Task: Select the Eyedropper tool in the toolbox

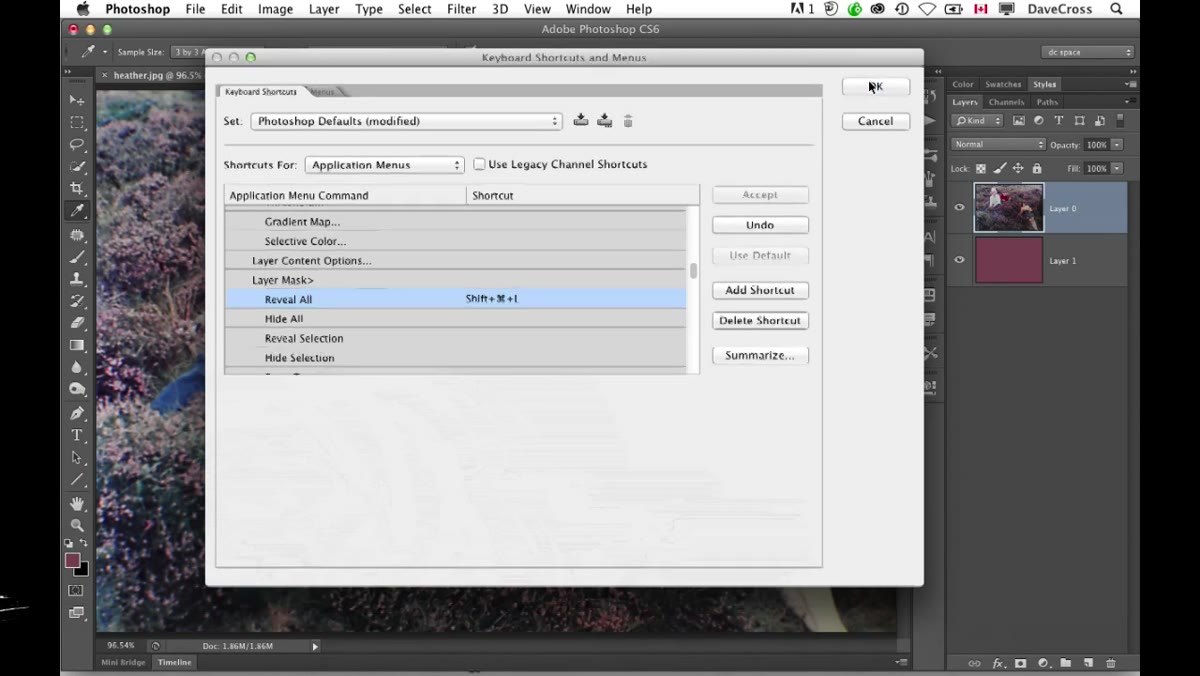Action: tap(77, 210)
